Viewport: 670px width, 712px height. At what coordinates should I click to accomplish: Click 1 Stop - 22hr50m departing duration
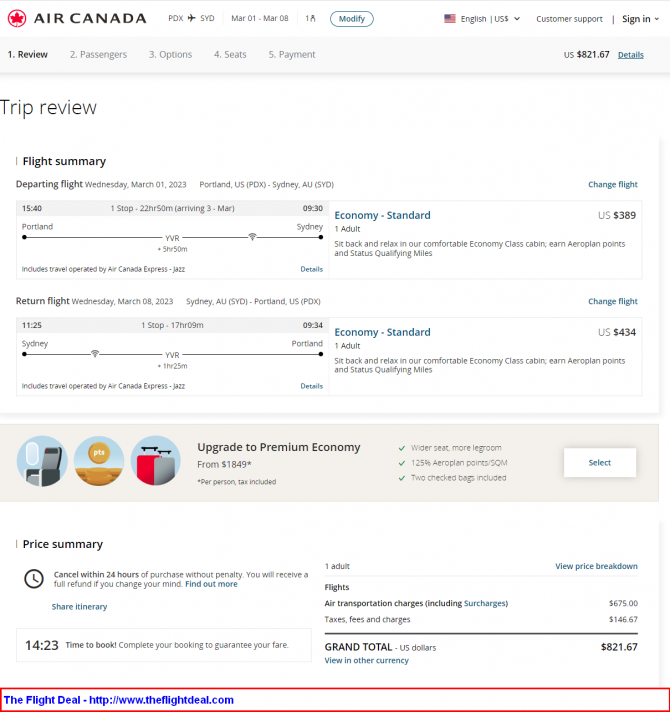pos(172,208)
